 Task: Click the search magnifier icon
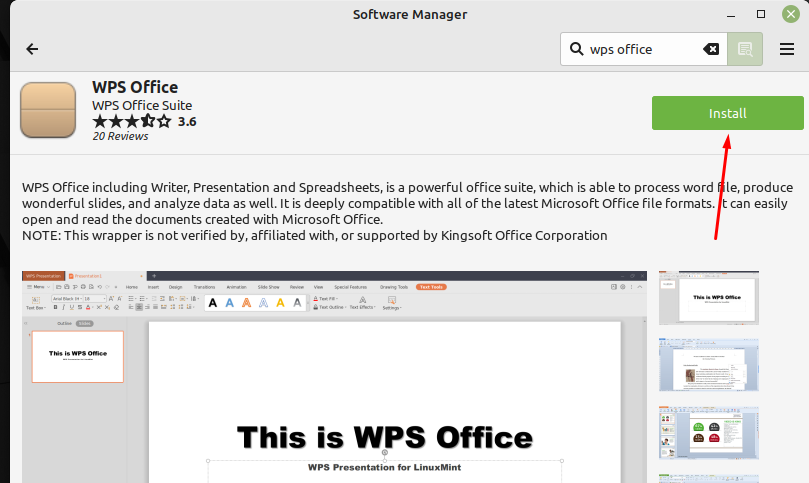[576, 49]
